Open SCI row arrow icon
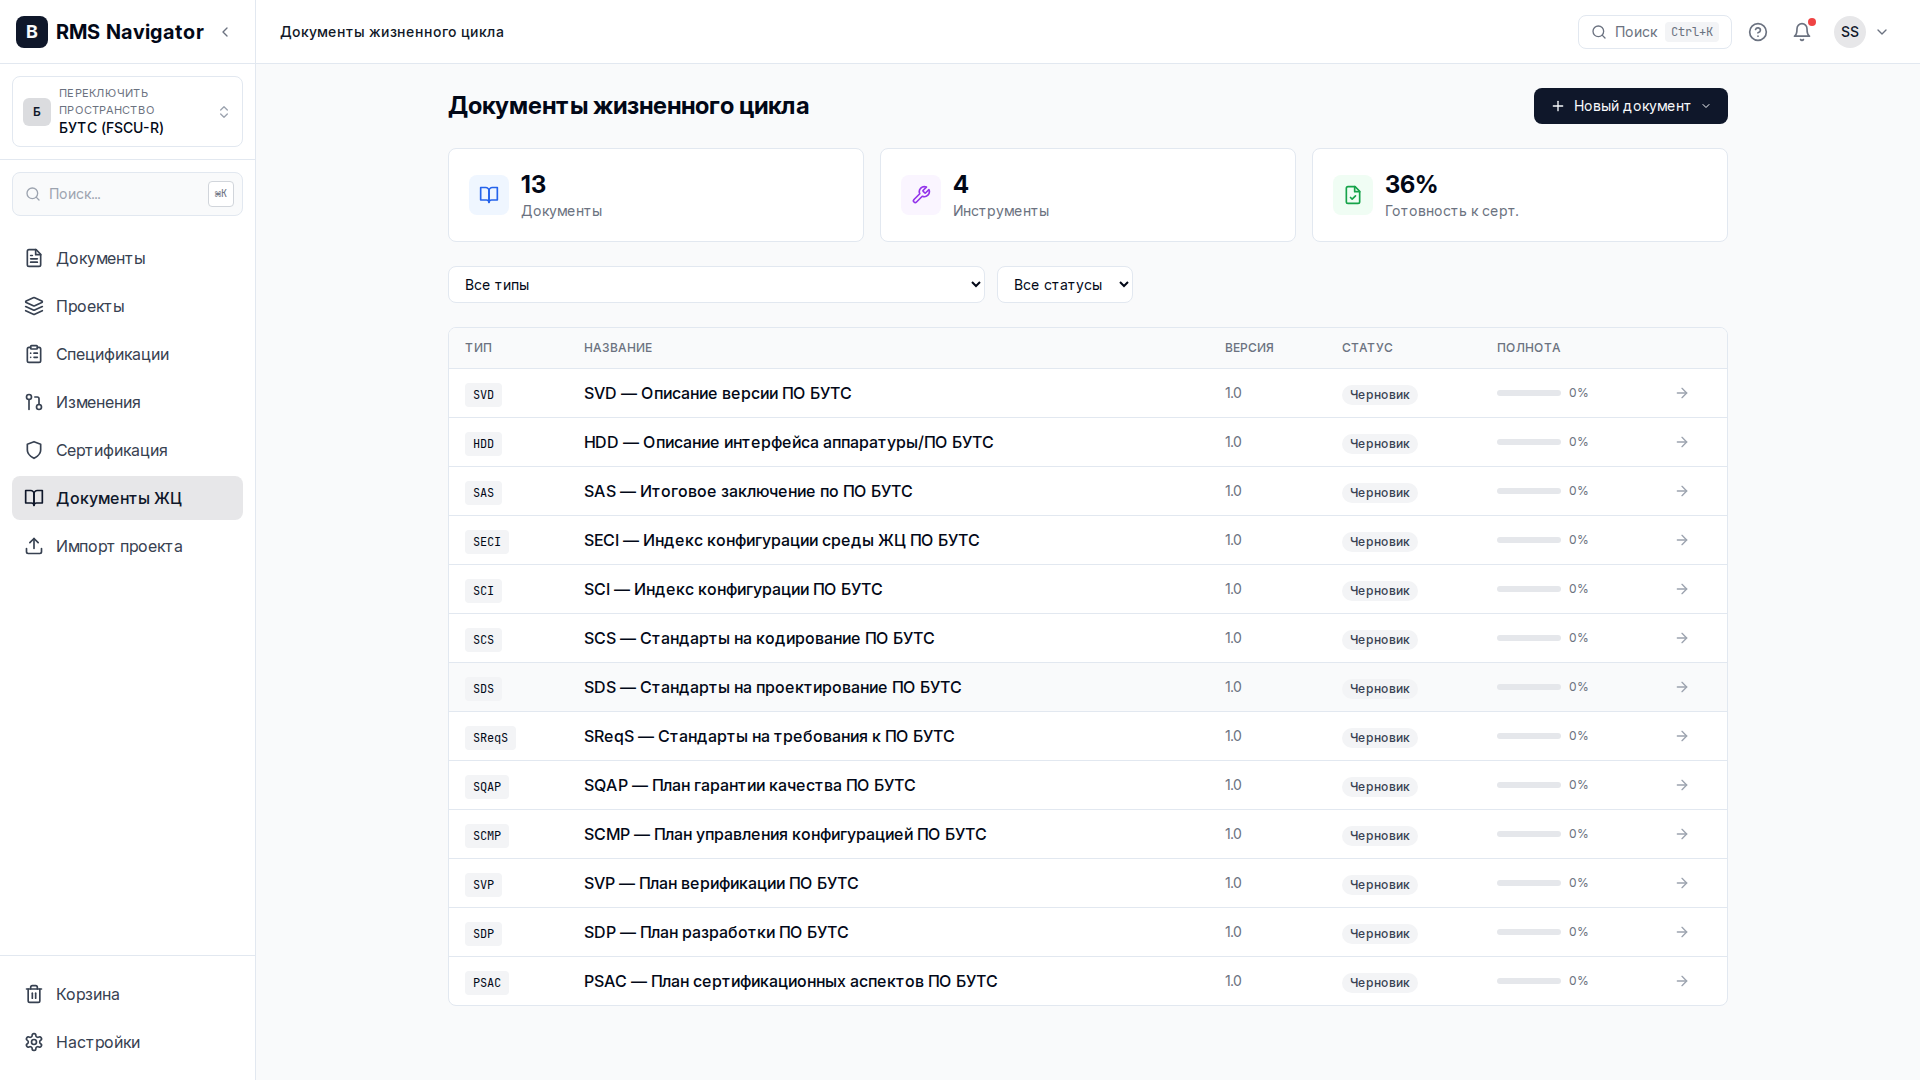 click(x=1682, y=589)
